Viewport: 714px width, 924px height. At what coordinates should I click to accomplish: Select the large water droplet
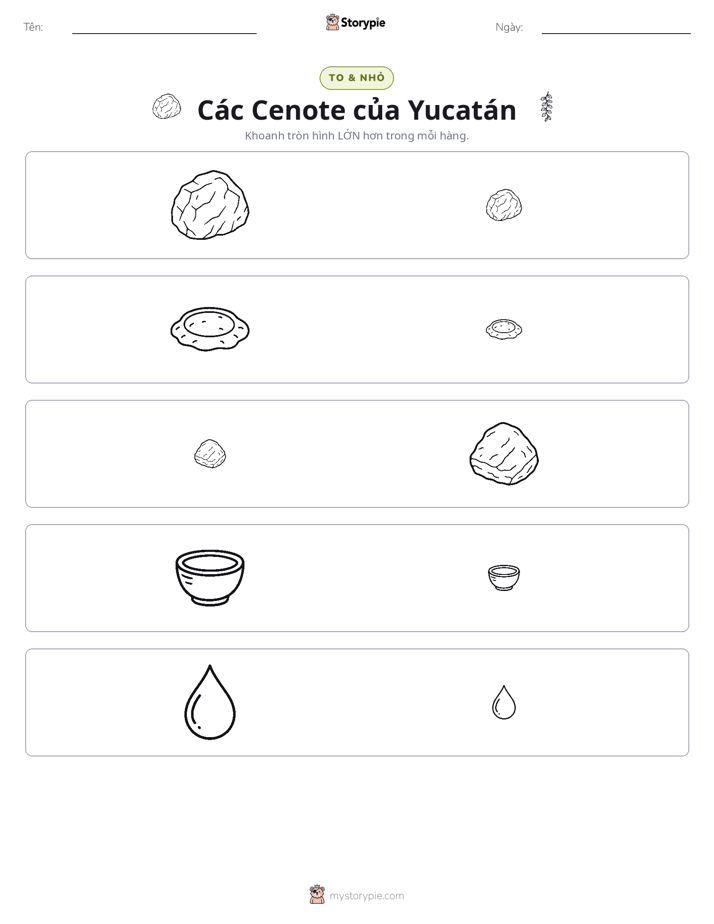point(210,702)
